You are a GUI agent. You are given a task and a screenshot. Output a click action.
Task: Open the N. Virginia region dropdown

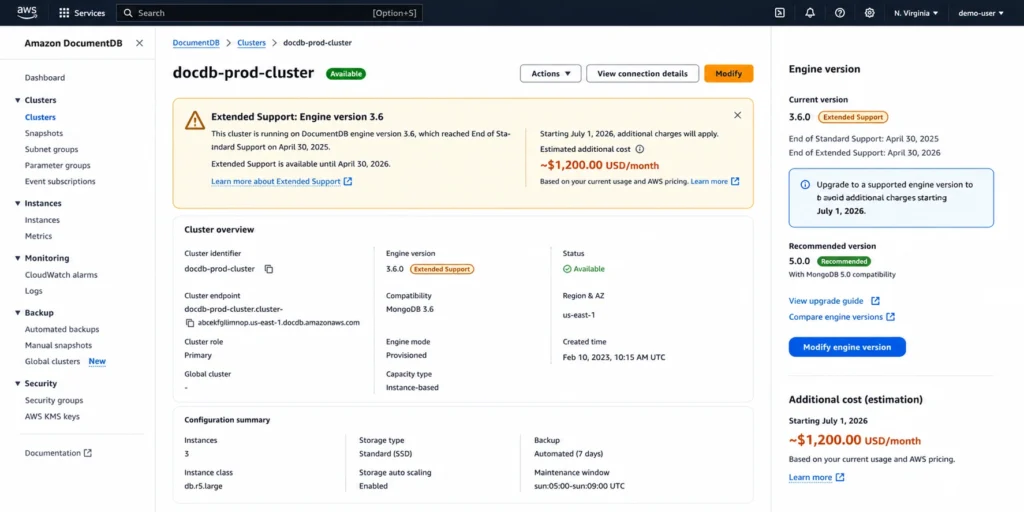click(916, 13)
